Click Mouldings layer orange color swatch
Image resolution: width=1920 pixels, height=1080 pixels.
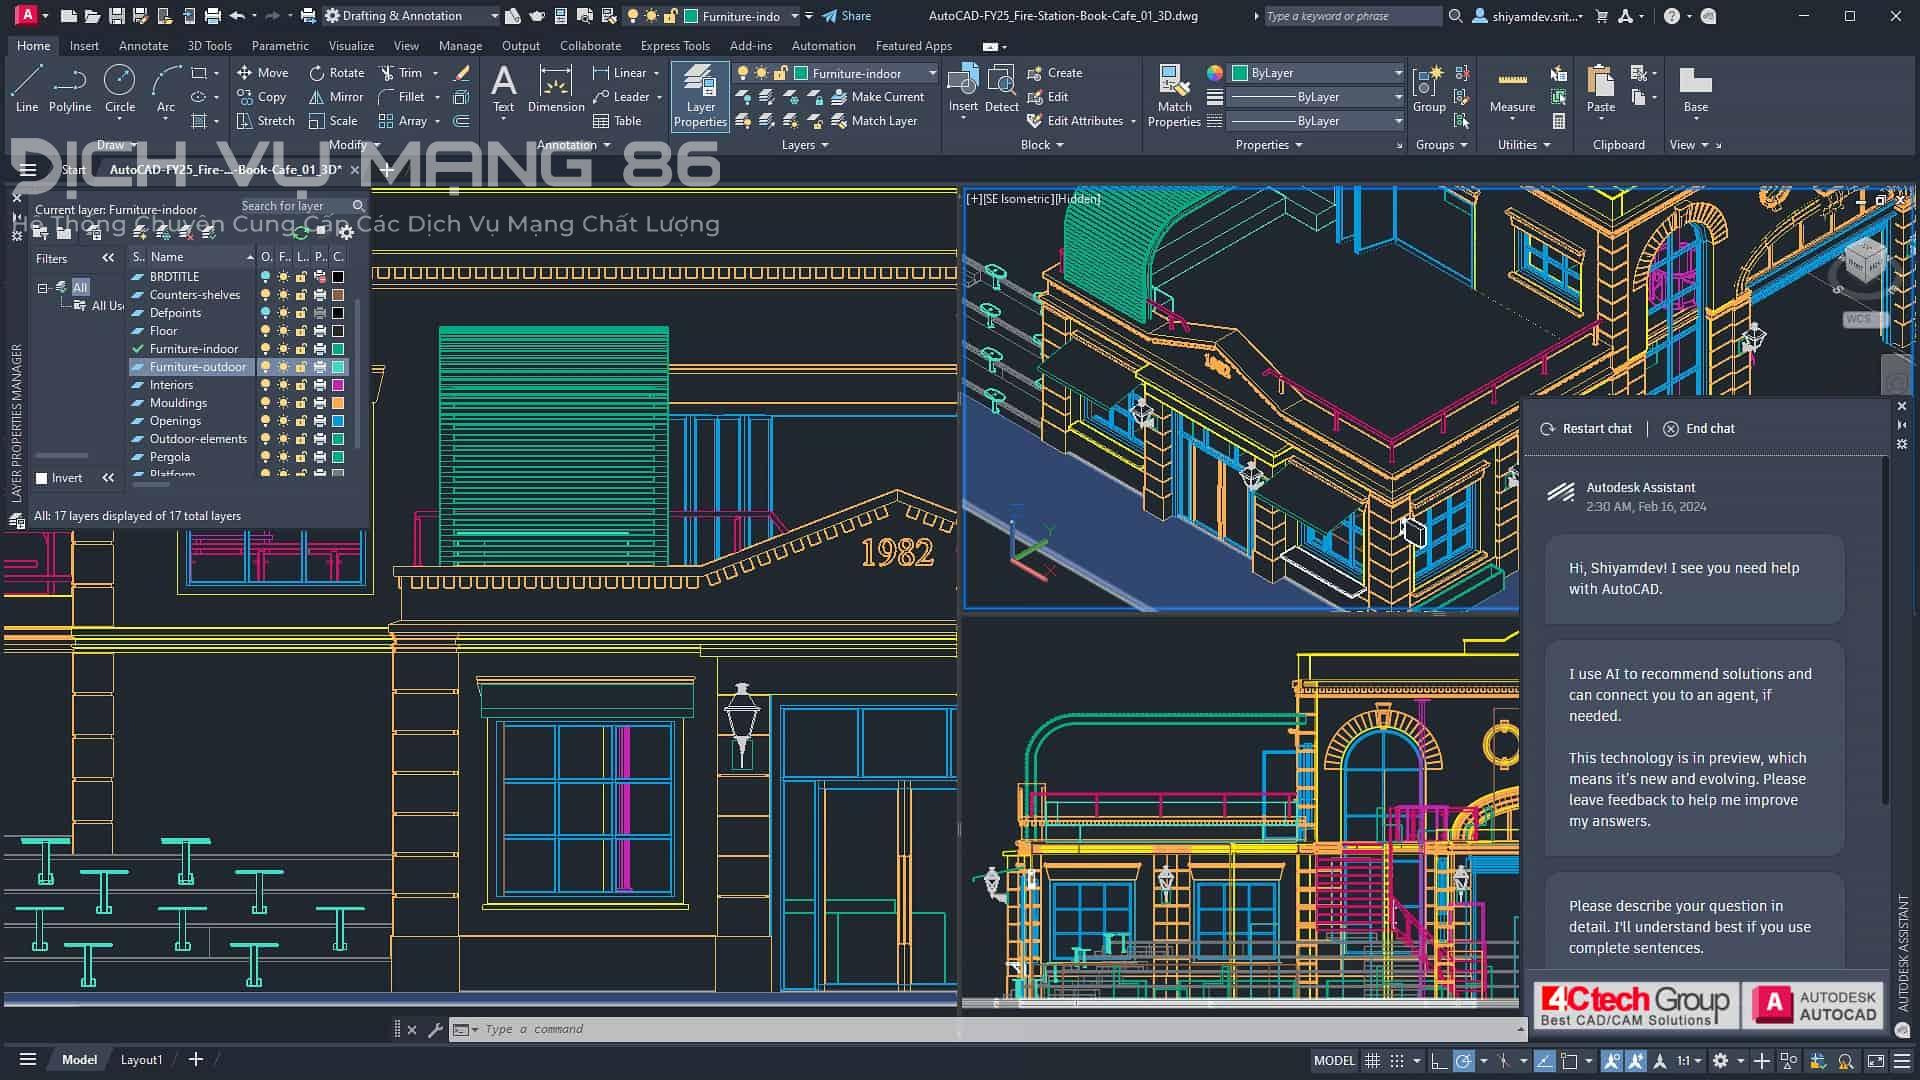point(338,403)
